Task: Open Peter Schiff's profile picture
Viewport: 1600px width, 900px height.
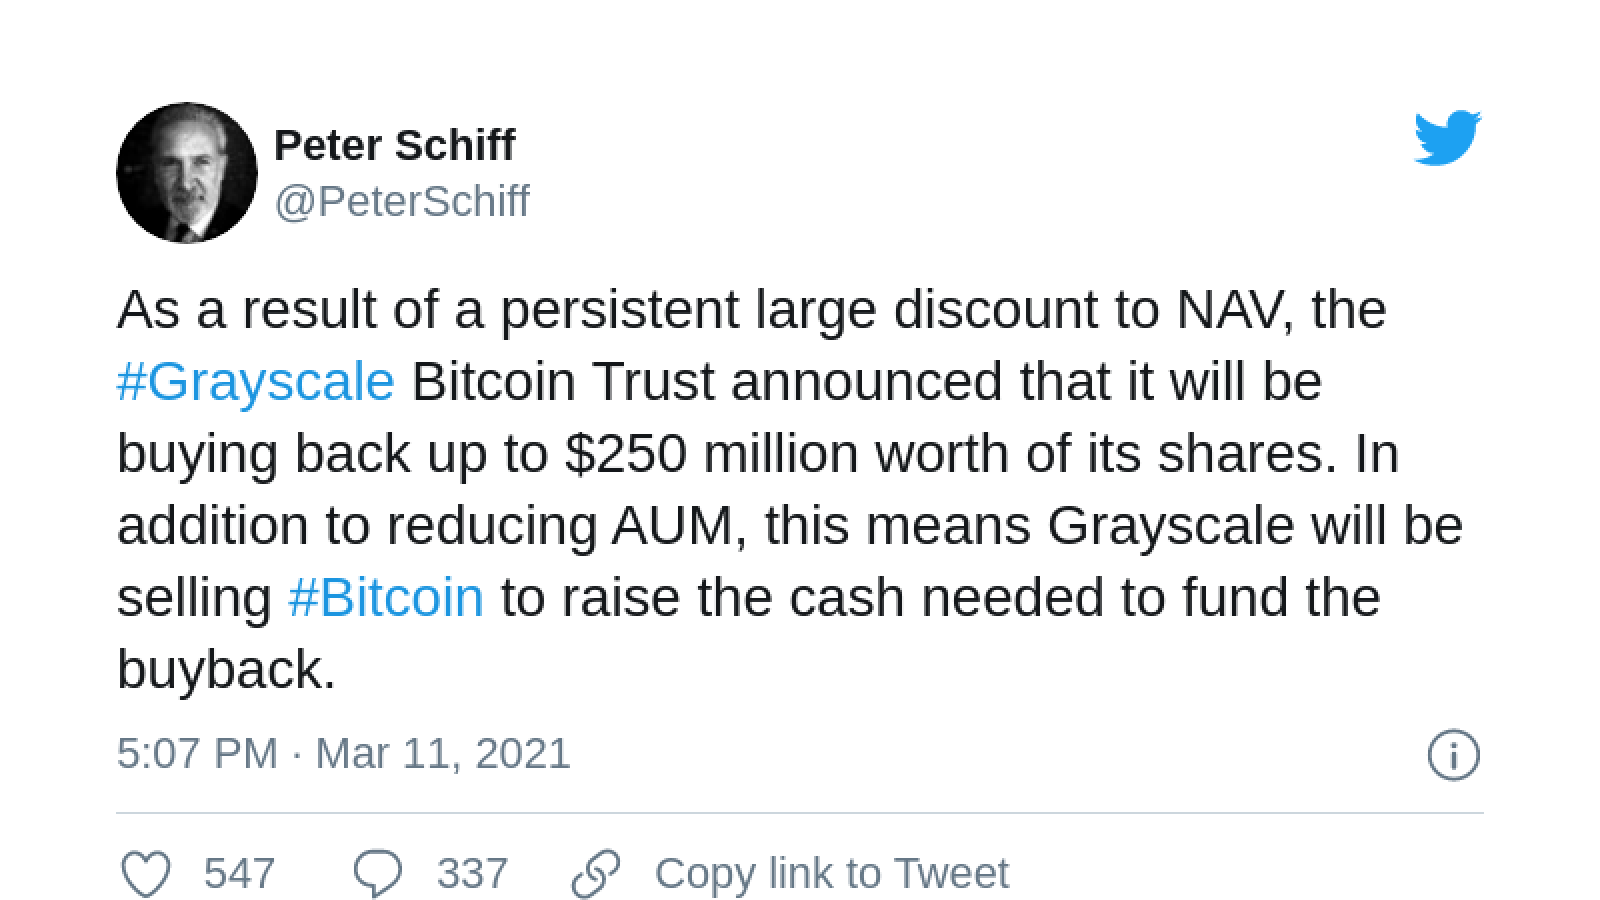Action: tap(187, 172)
